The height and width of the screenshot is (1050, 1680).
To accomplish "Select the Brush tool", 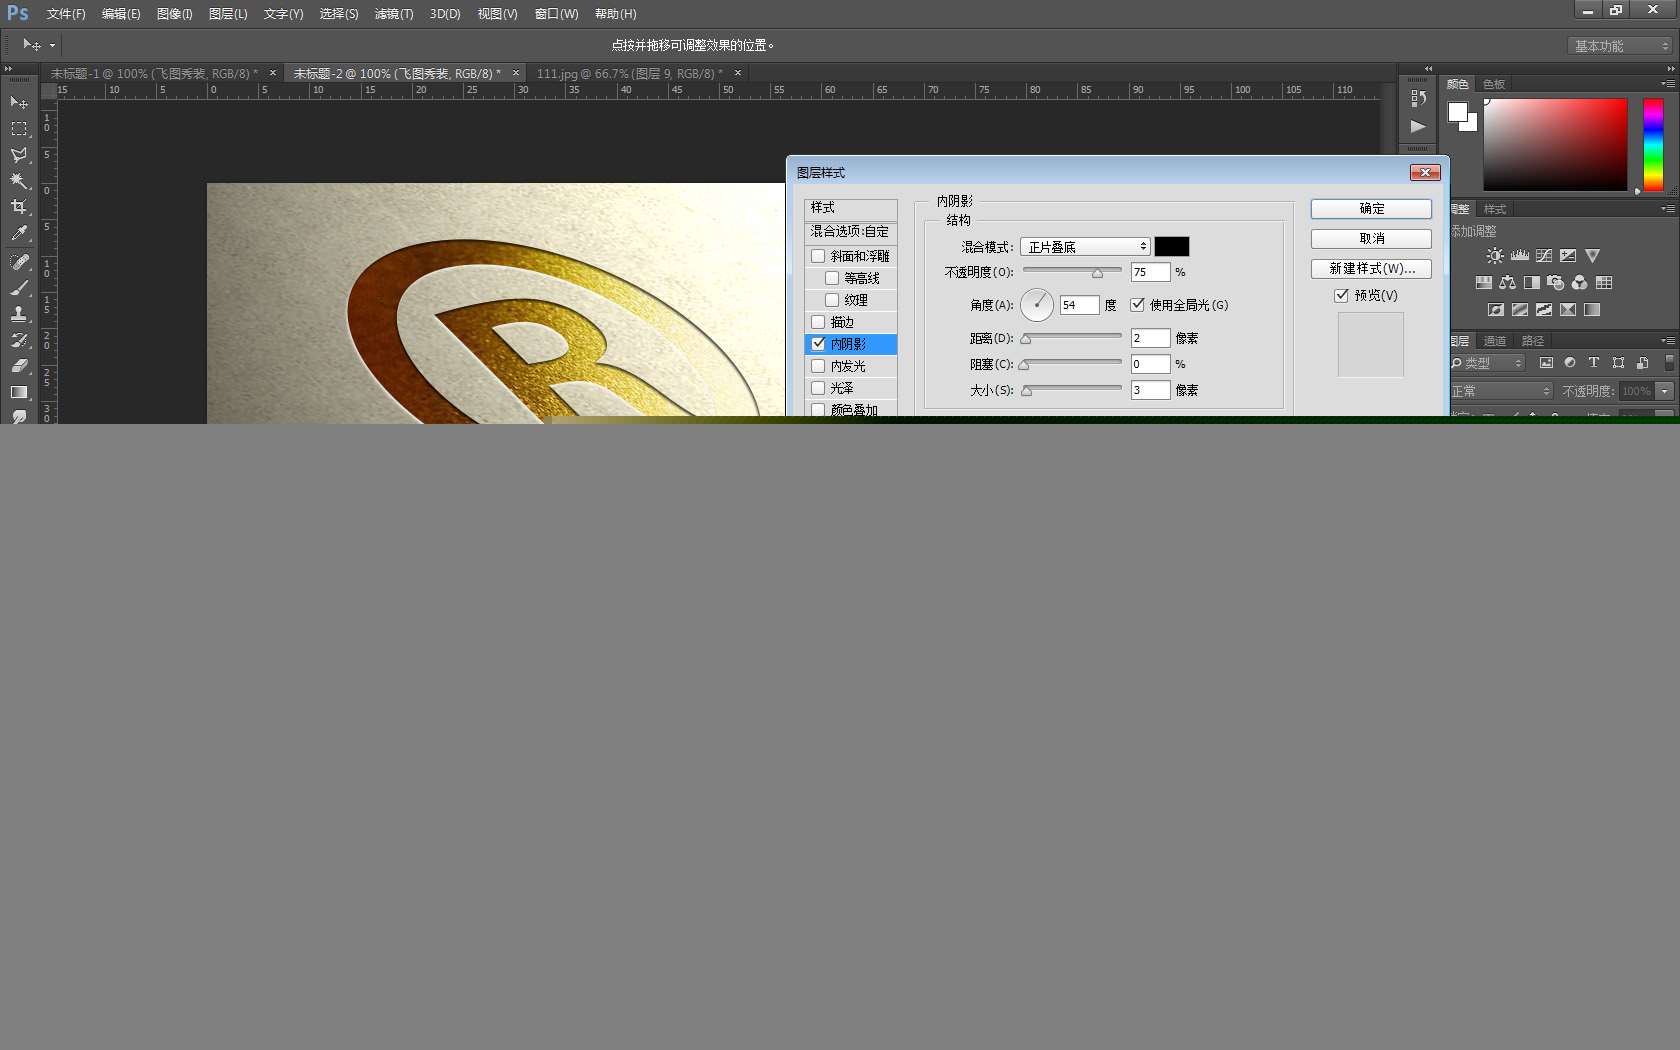I will (19, 288).
